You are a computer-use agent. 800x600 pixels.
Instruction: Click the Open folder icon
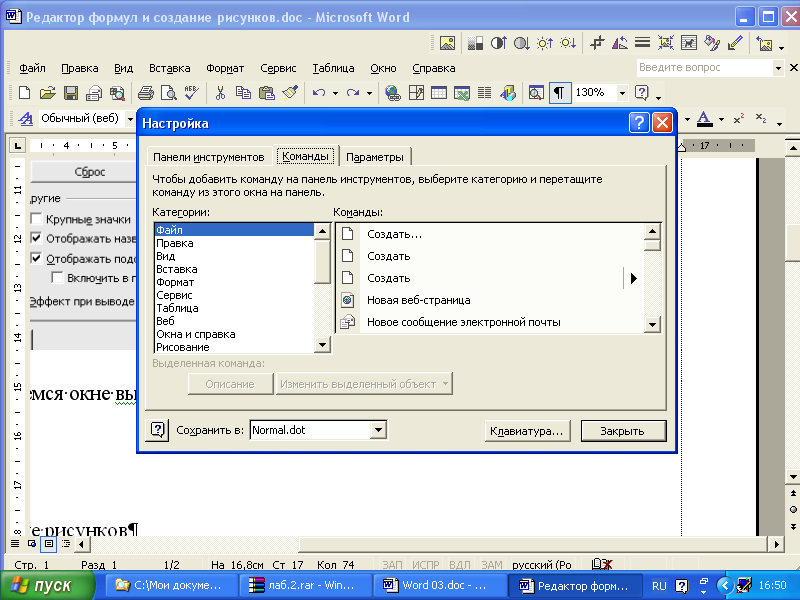(47, 93)
